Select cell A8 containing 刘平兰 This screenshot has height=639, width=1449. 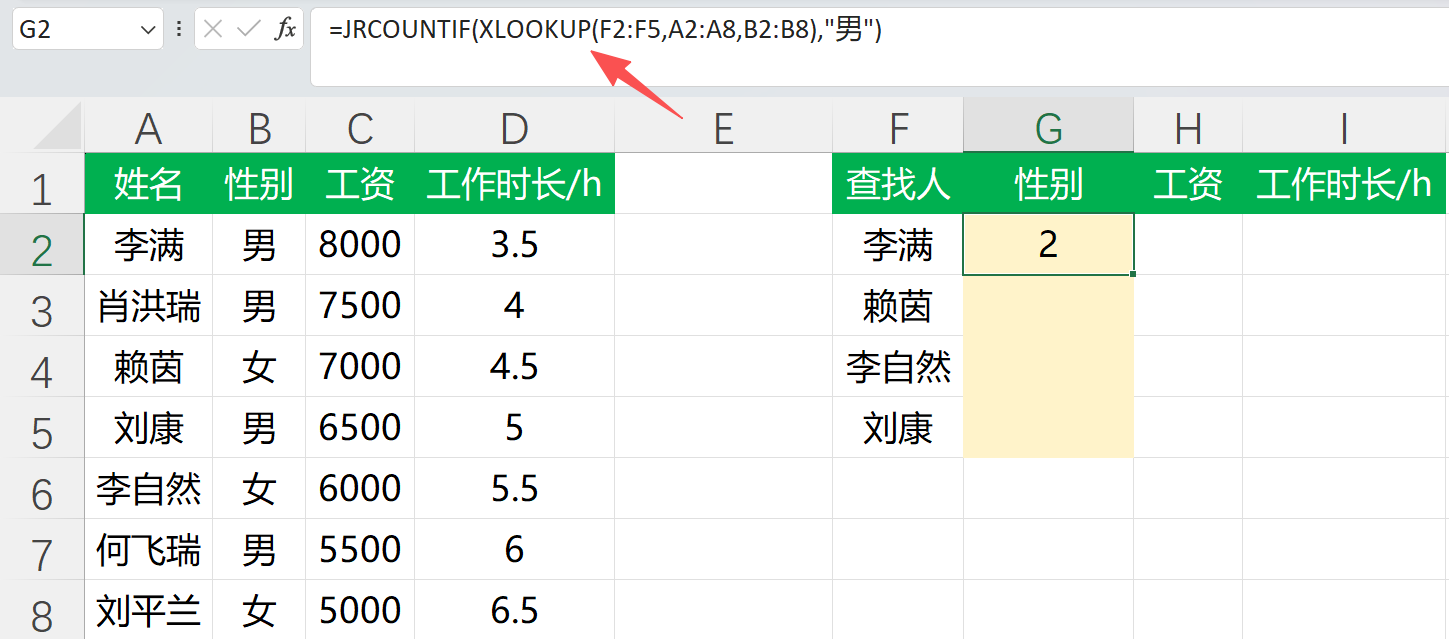tap(148, 610)
